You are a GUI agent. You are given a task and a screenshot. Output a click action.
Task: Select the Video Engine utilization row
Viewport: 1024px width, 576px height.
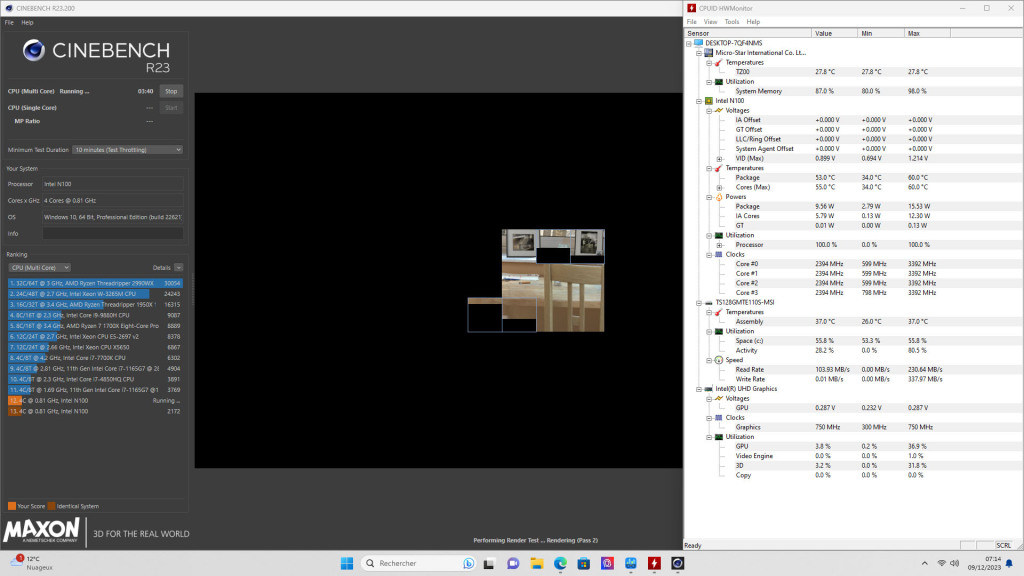[x=854, y=456]
